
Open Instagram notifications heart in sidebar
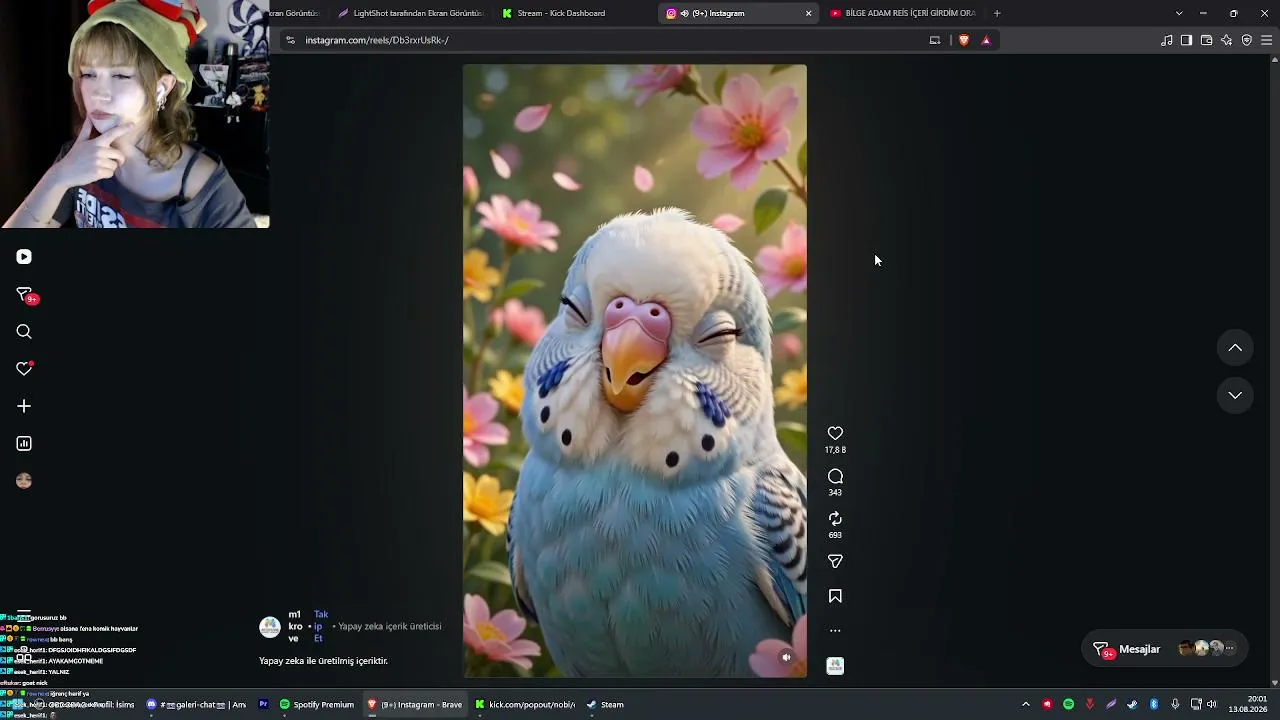tap(24, 369)
